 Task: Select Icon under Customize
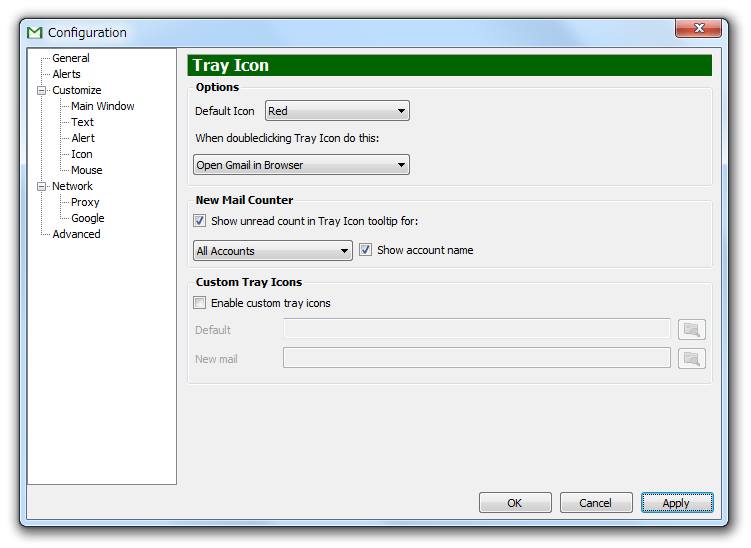pyautogui.click(x=82, y=154)
